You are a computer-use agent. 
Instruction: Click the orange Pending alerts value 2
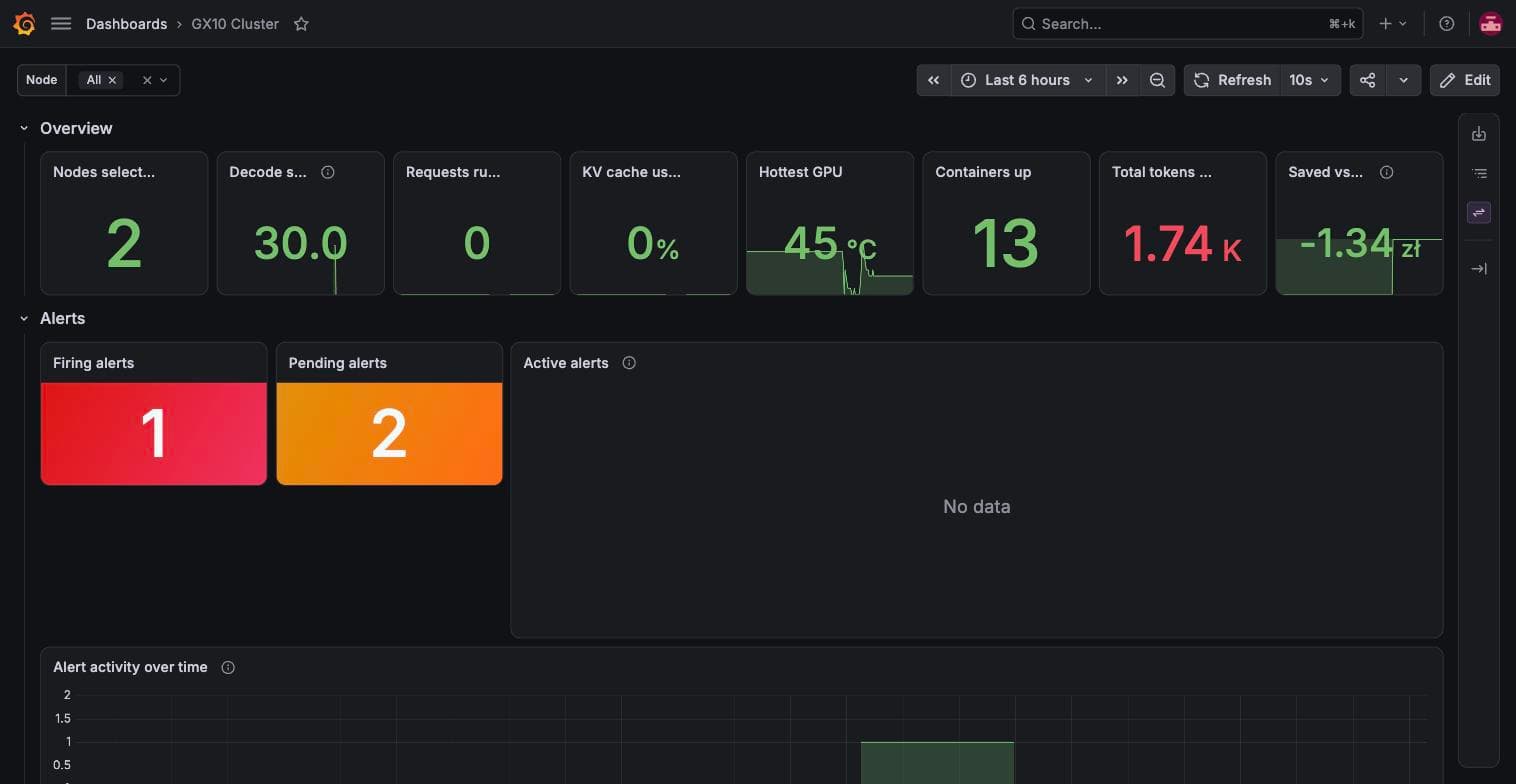[x=389, y=434]
